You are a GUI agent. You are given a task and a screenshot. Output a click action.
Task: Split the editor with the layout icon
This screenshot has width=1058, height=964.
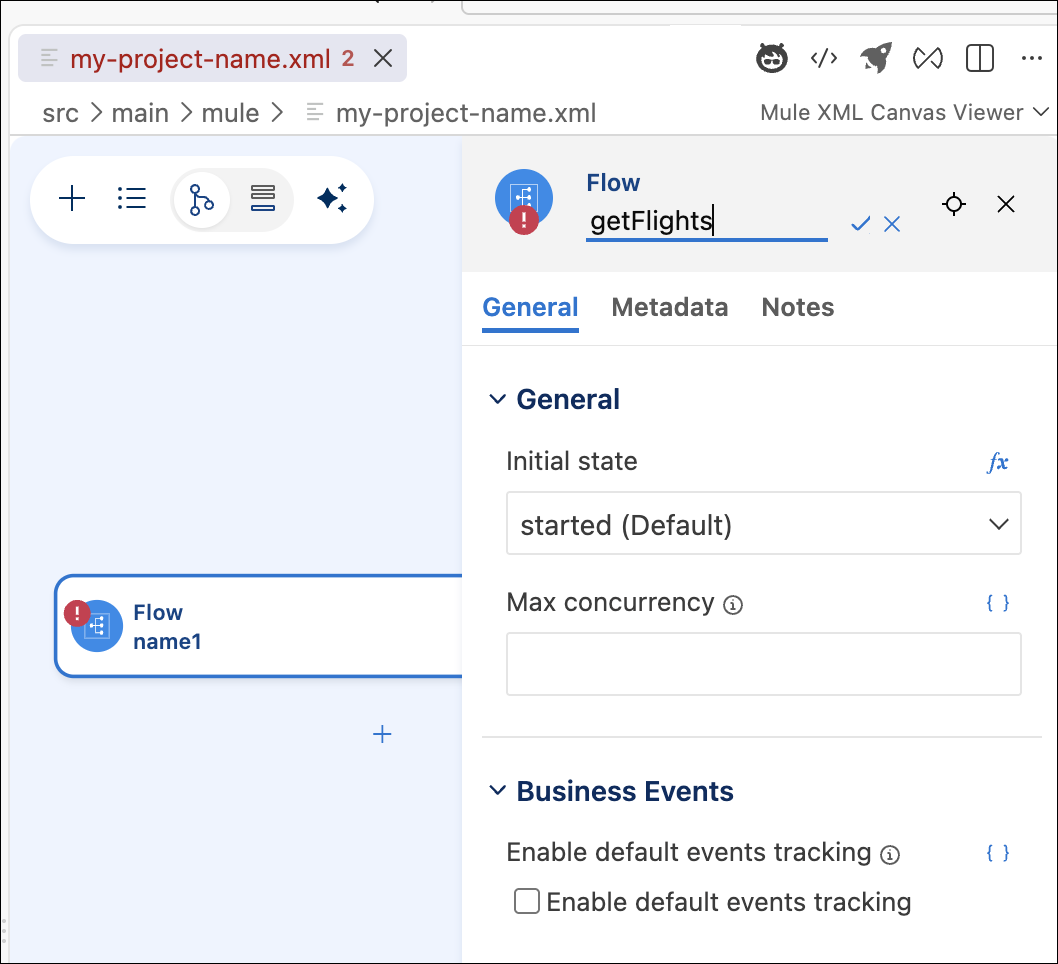pyautogui.click(x=980, y=58)
